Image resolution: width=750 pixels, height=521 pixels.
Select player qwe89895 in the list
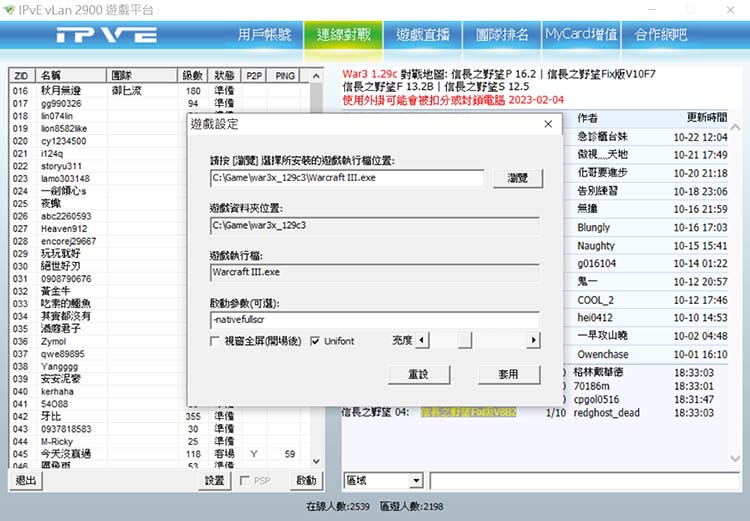[x=63, y=354]
